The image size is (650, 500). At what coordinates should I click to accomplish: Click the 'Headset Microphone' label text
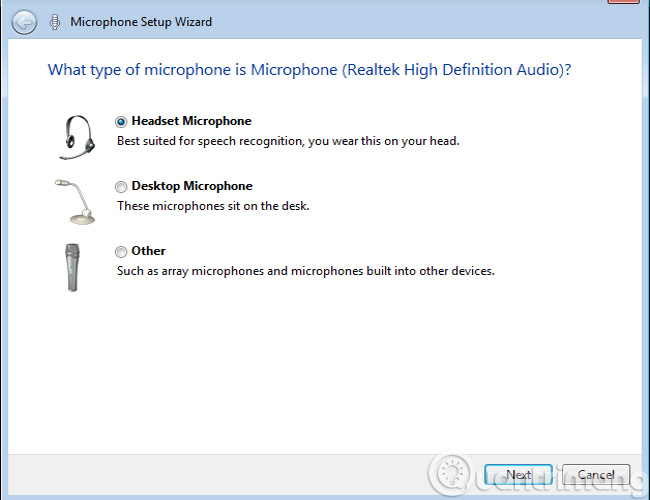pos(192,121)
